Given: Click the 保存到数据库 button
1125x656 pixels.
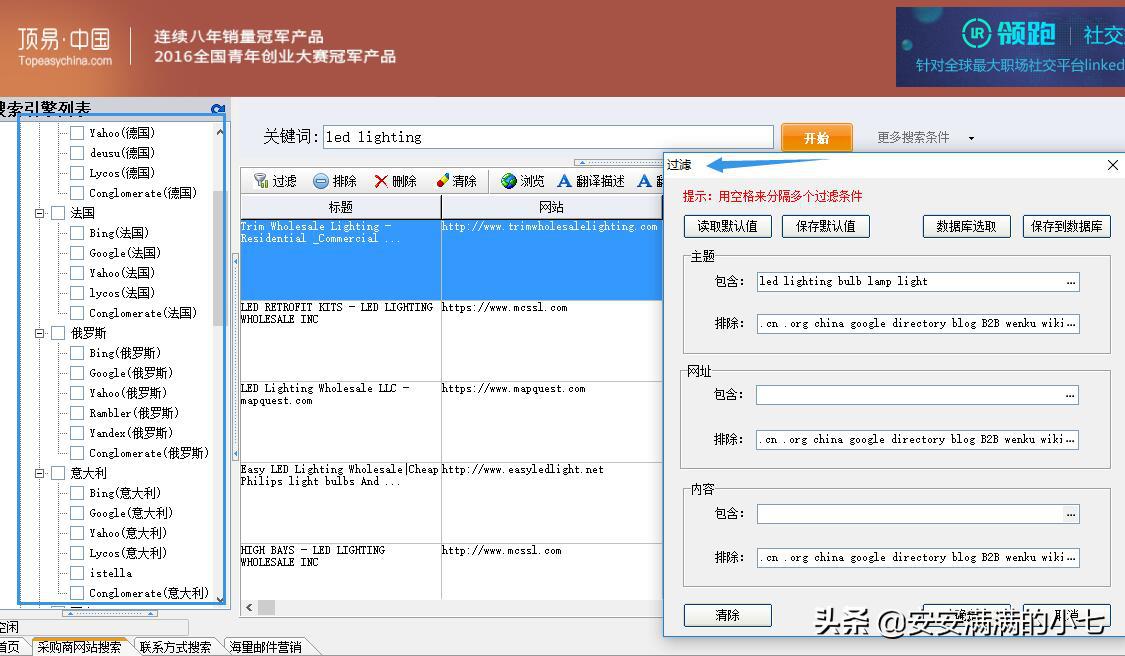Looking at the screenshot, I should [1064, 226].
